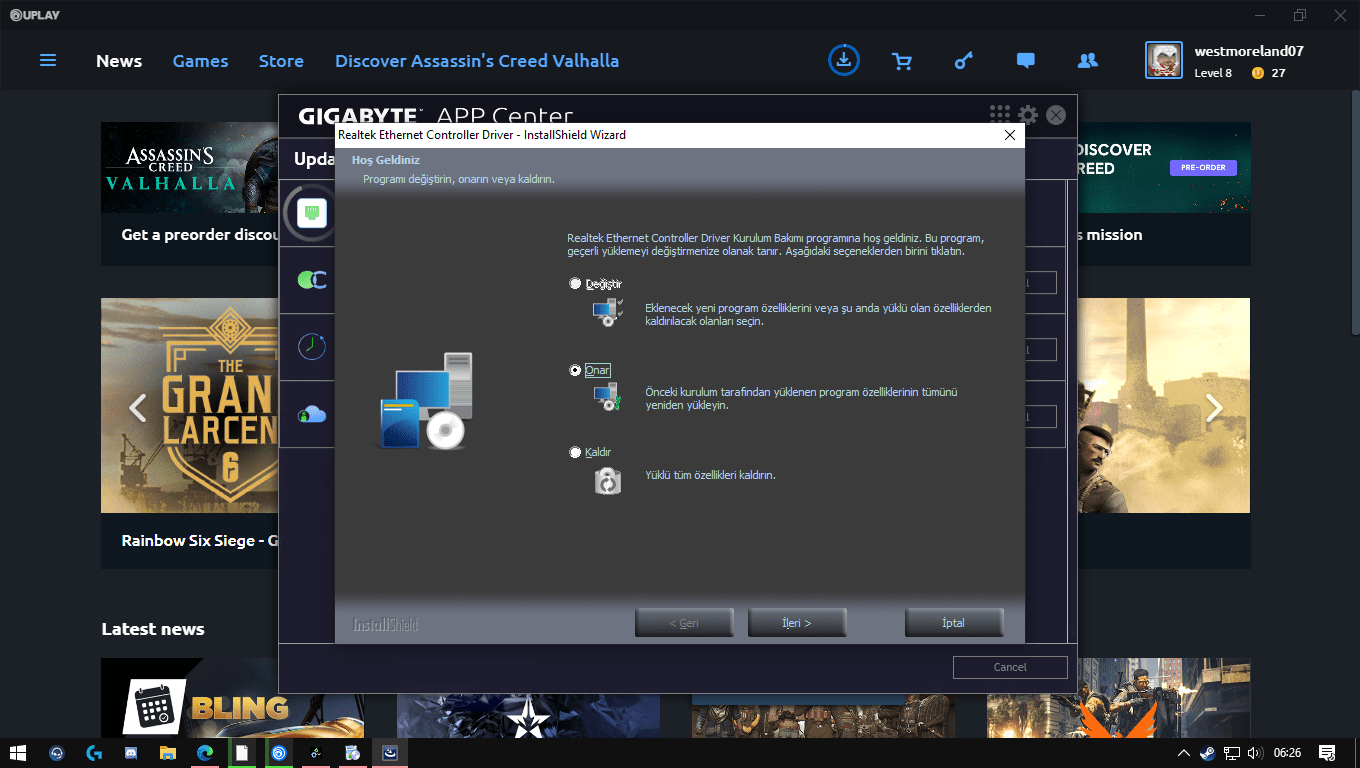Click the westmoreland07 profile avatar

(1164, 60)
